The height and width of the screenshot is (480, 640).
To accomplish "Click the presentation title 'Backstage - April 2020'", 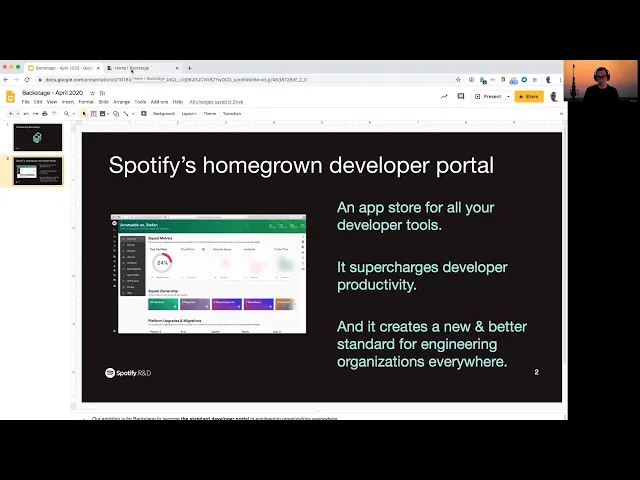I will [53, 93].
